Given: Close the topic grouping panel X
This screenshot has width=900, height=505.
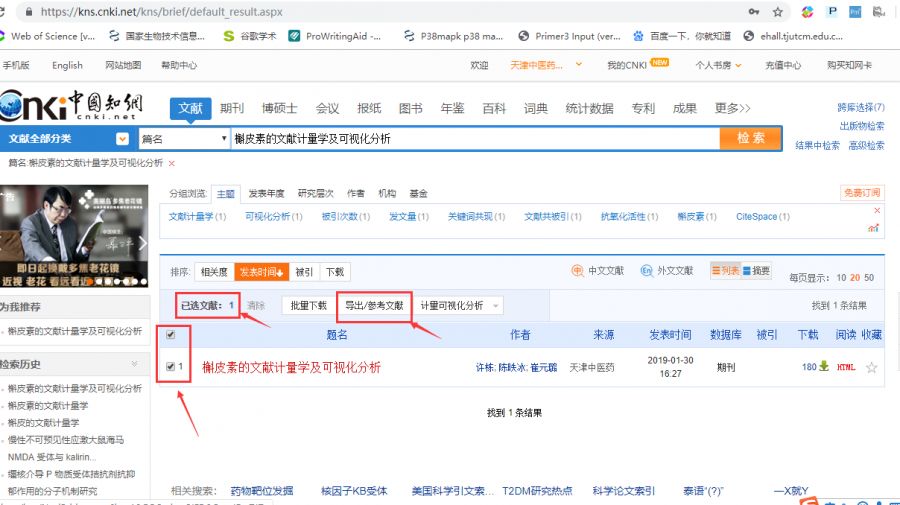Looking at the screenshot, I should (x=877, y=211).
